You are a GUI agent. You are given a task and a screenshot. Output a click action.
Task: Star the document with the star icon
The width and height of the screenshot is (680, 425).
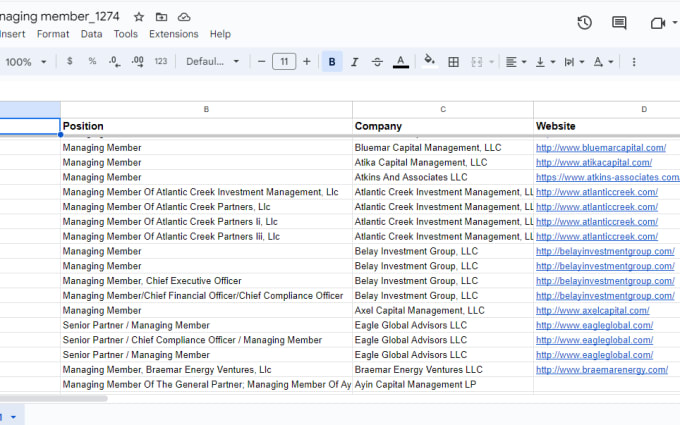click(139, 17)
